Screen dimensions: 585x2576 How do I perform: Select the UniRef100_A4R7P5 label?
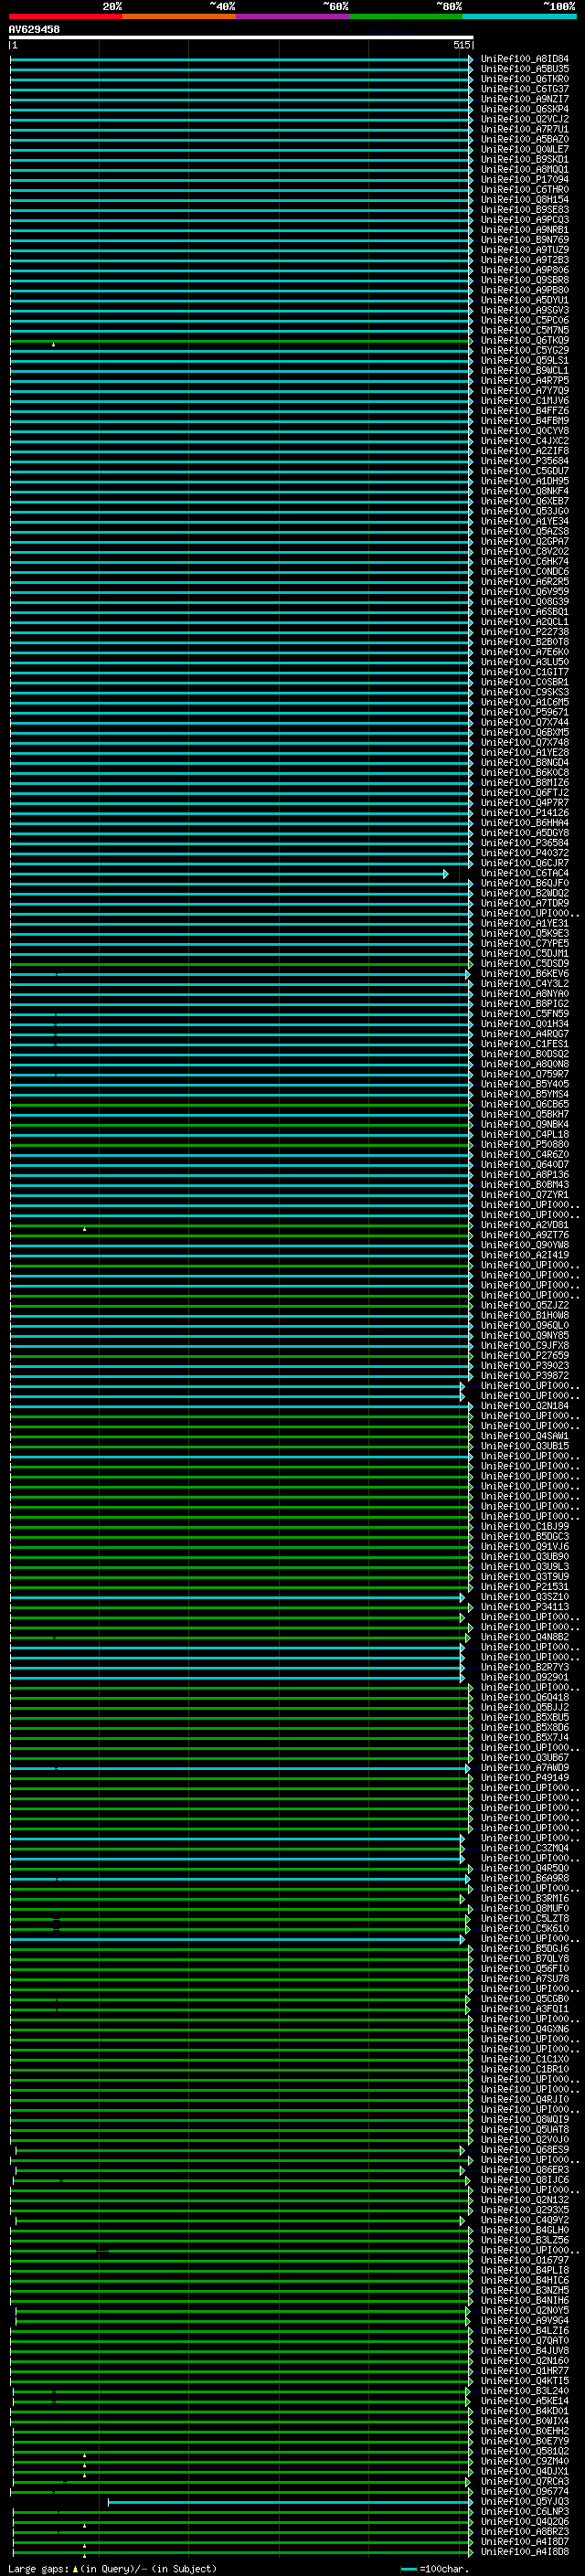pos(525,381)
